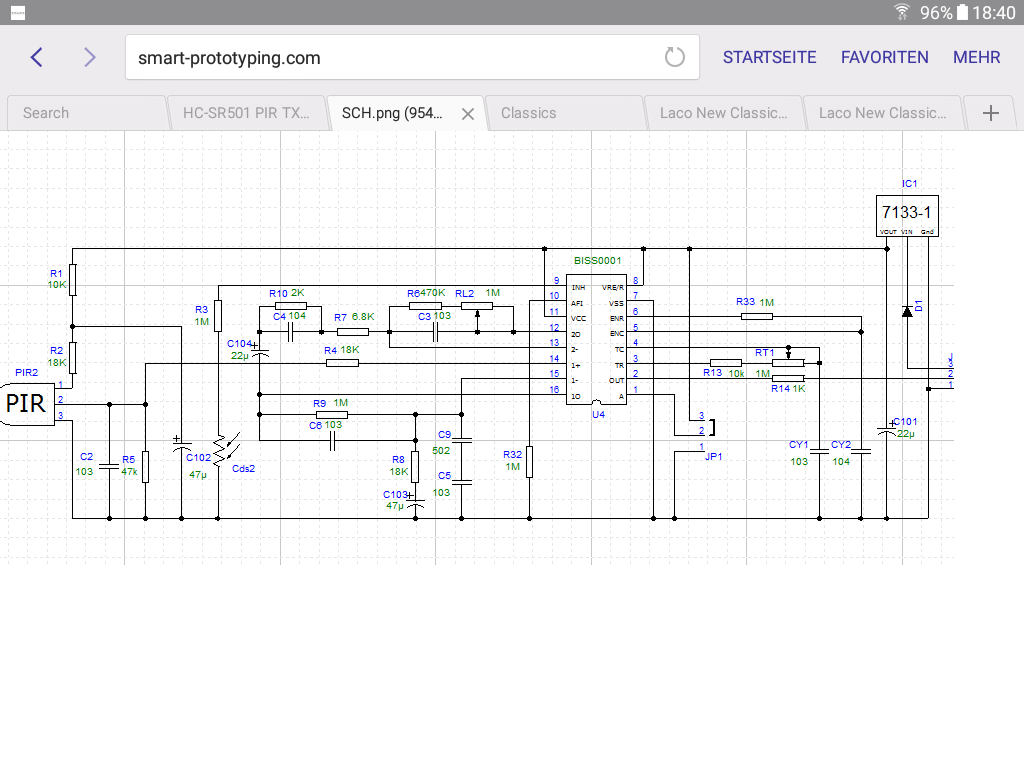This screenshot has height=768, width=1024.
Task: Open the first Laco New Classic tab
Action: tap(723, 113)
